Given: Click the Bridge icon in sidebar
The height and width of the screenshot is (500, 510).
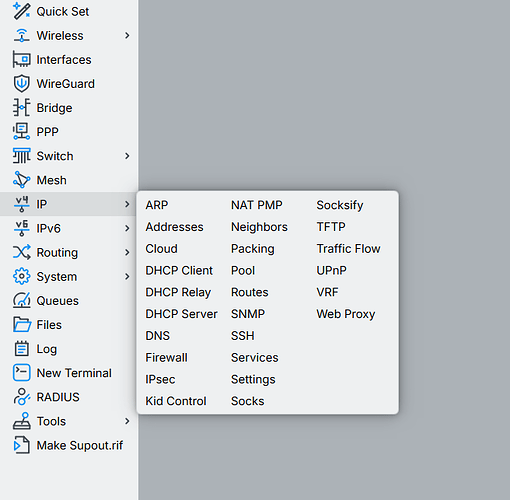Looking at the screenshot, I should point(21,107).
